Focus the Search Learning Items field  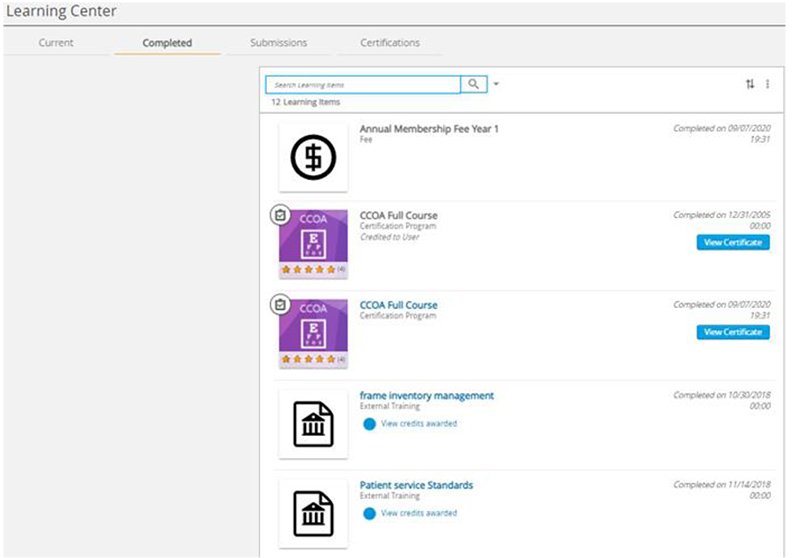tap(363, 85)
